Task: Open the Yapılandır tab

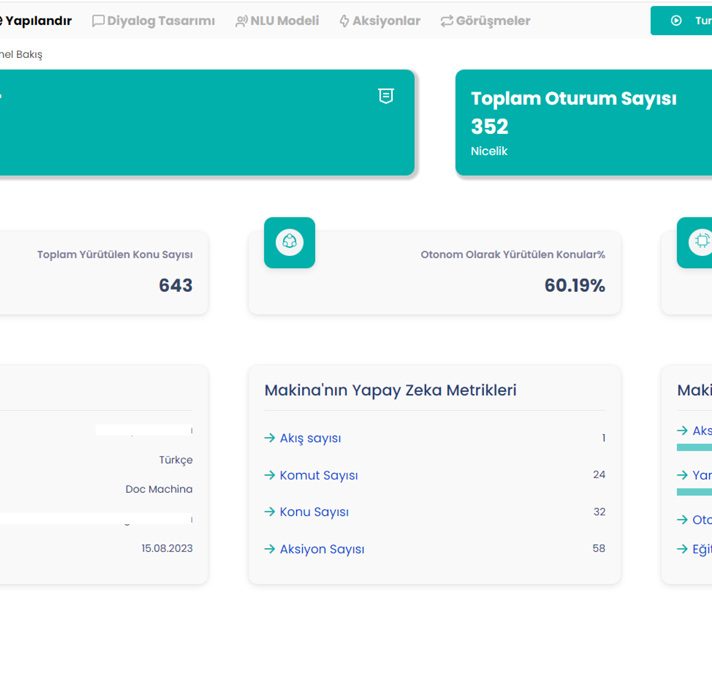Action: pos(35,21)
